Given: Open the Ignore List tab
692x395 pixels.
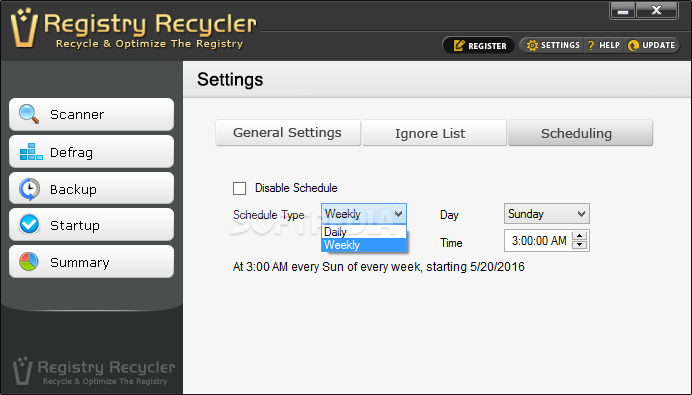Looking at the screenshot, I should click(434, 133).
